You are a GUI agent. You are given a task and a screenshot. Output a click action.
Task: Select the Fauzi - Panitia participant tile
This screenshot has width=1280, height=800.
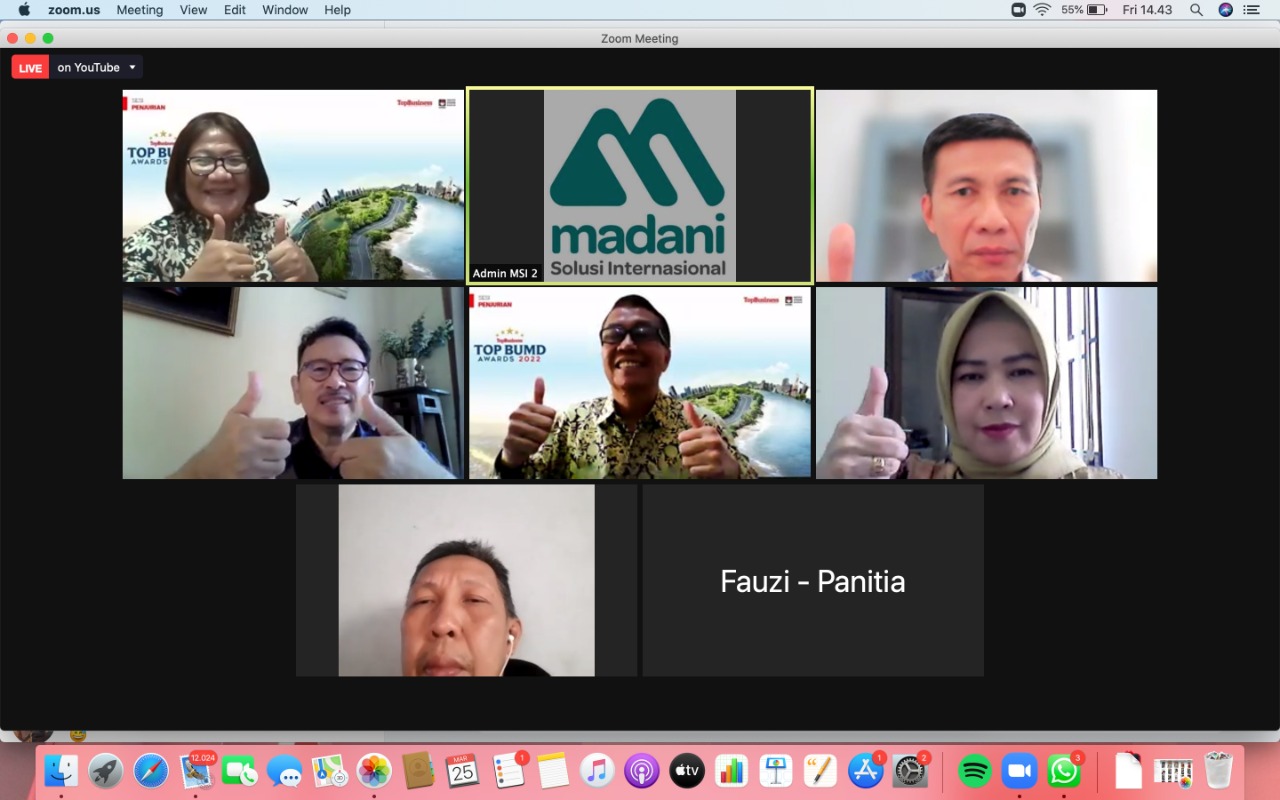(x=812, y=581)
